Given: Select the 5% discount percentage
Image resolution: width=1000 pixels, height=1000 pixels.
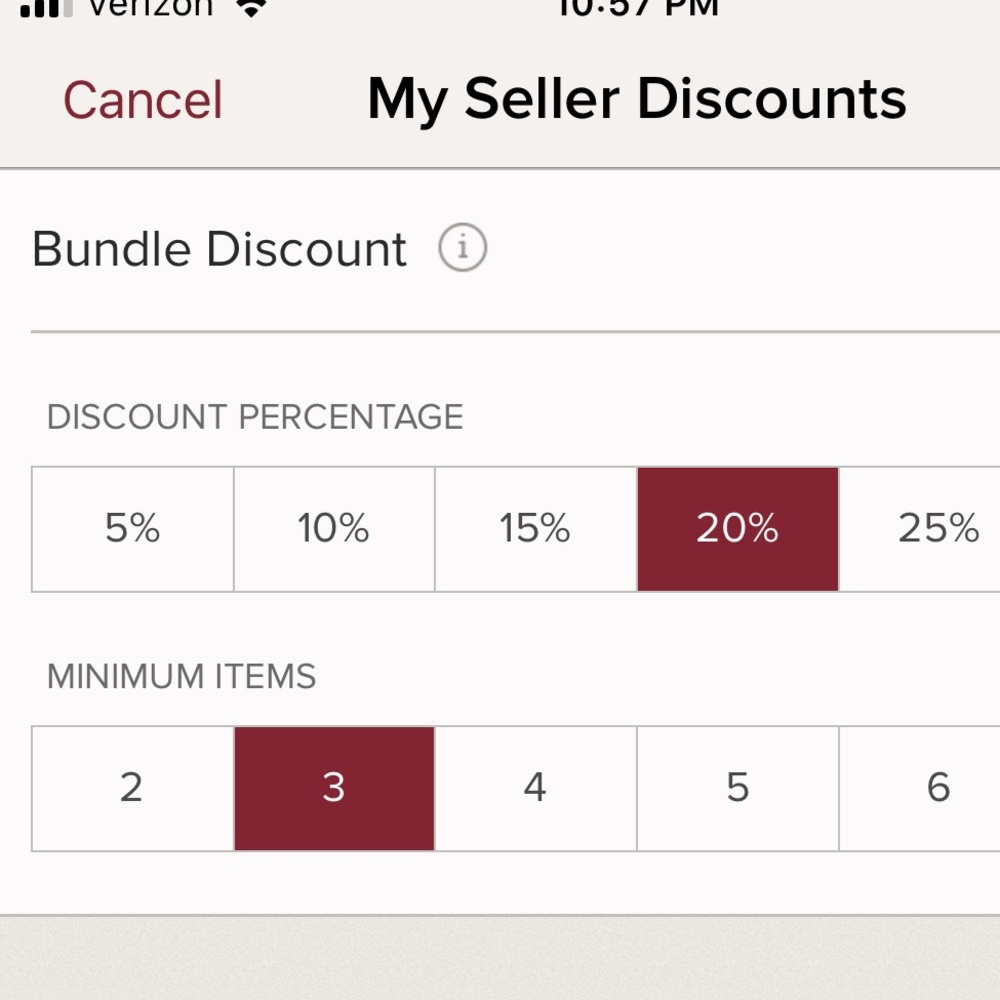Looking at the screenshot, I should click(x=133, y=529).
